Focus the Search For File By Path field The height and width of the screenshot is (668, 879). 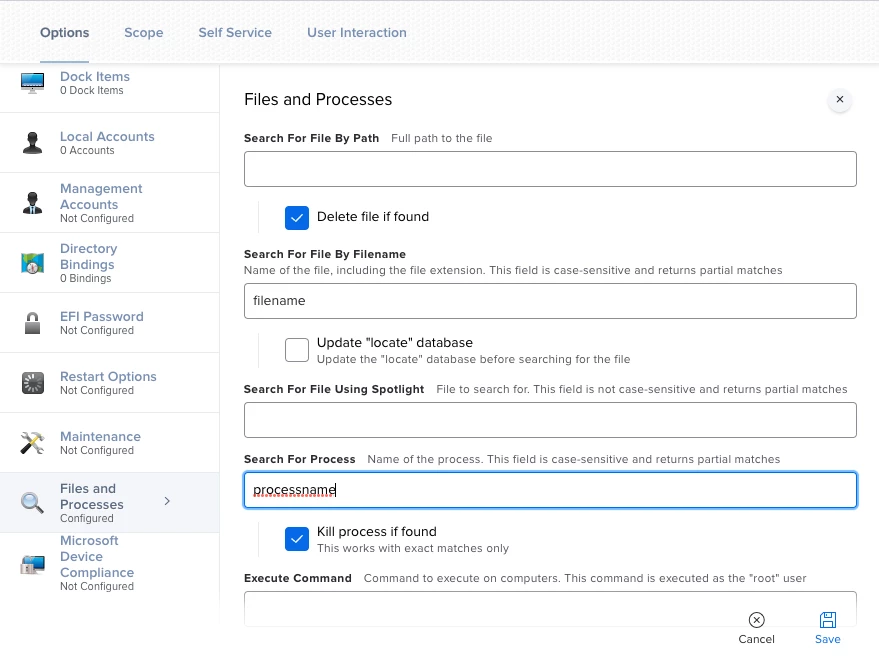pyautogui.click(x=550, y=169)
